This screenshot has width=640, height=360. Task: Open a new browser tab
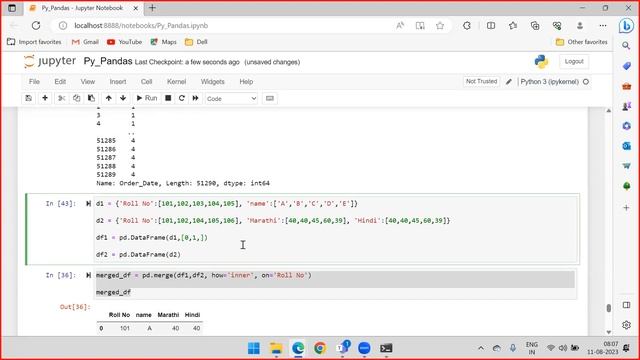(152, 8)
